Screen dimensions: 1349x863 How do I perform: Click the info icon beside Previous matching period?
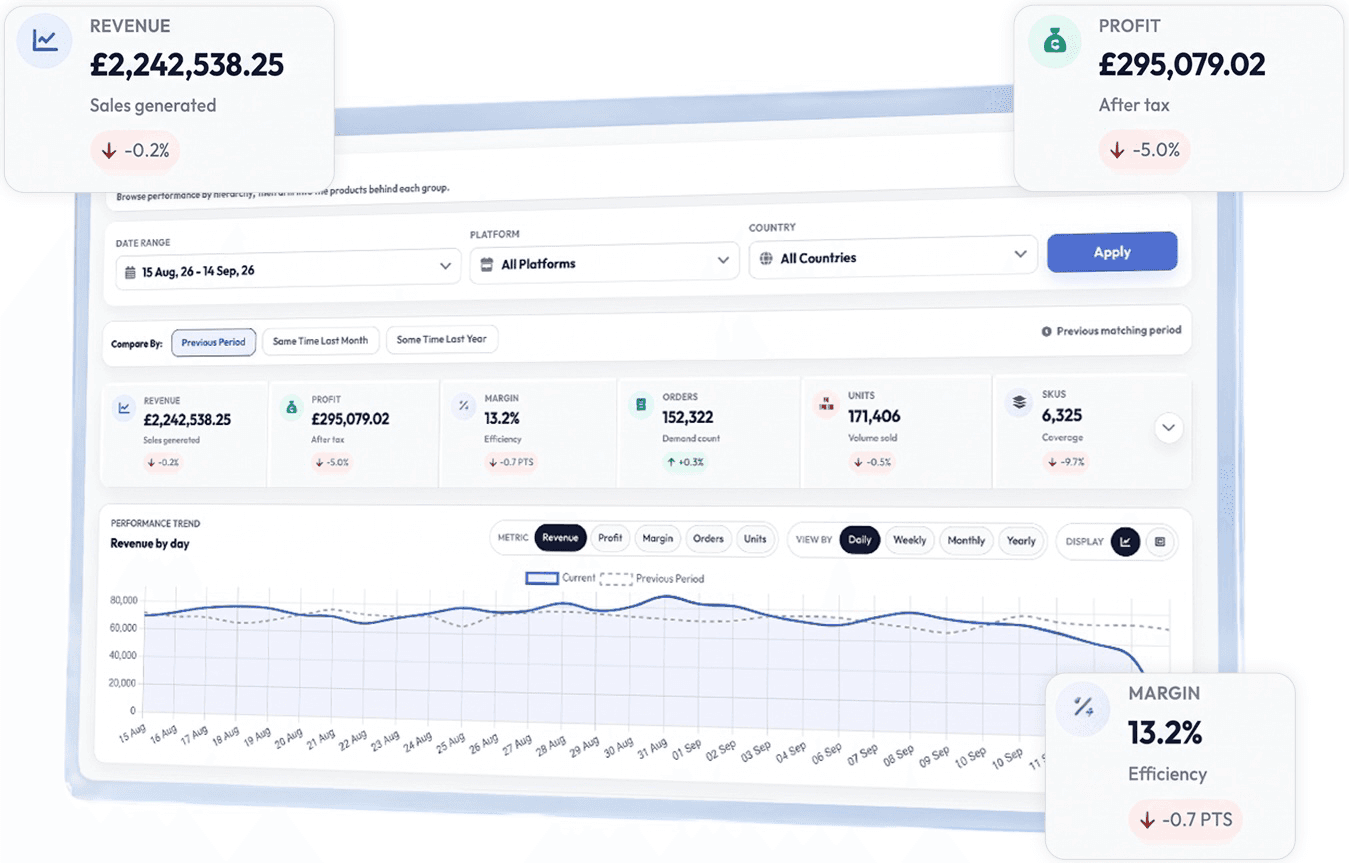click(1046, 331)
